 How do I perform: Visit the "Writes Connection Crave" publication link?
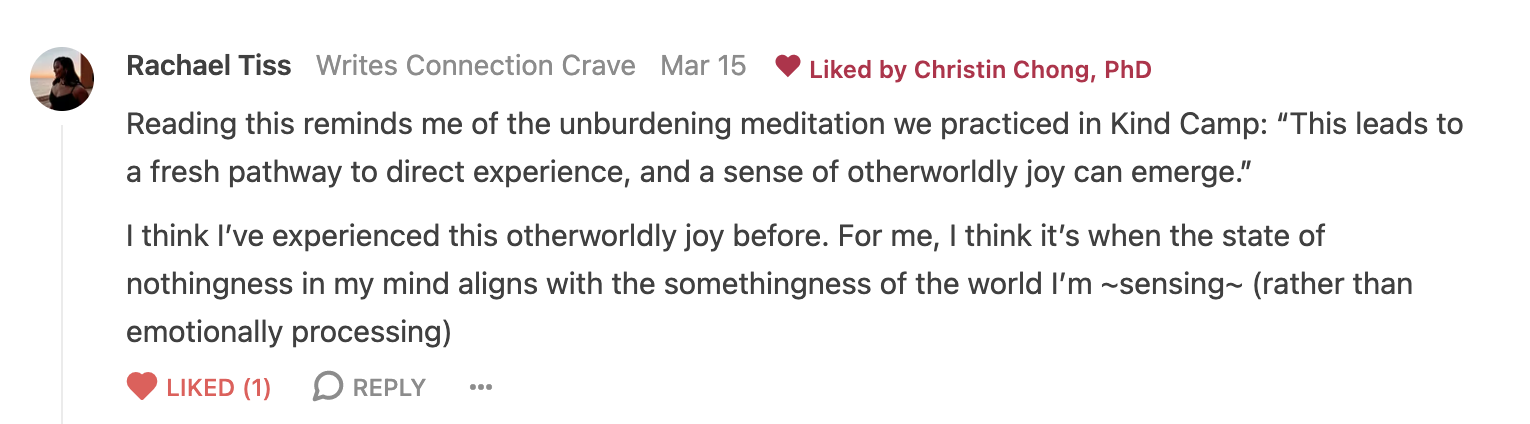[x=475, y=66]
